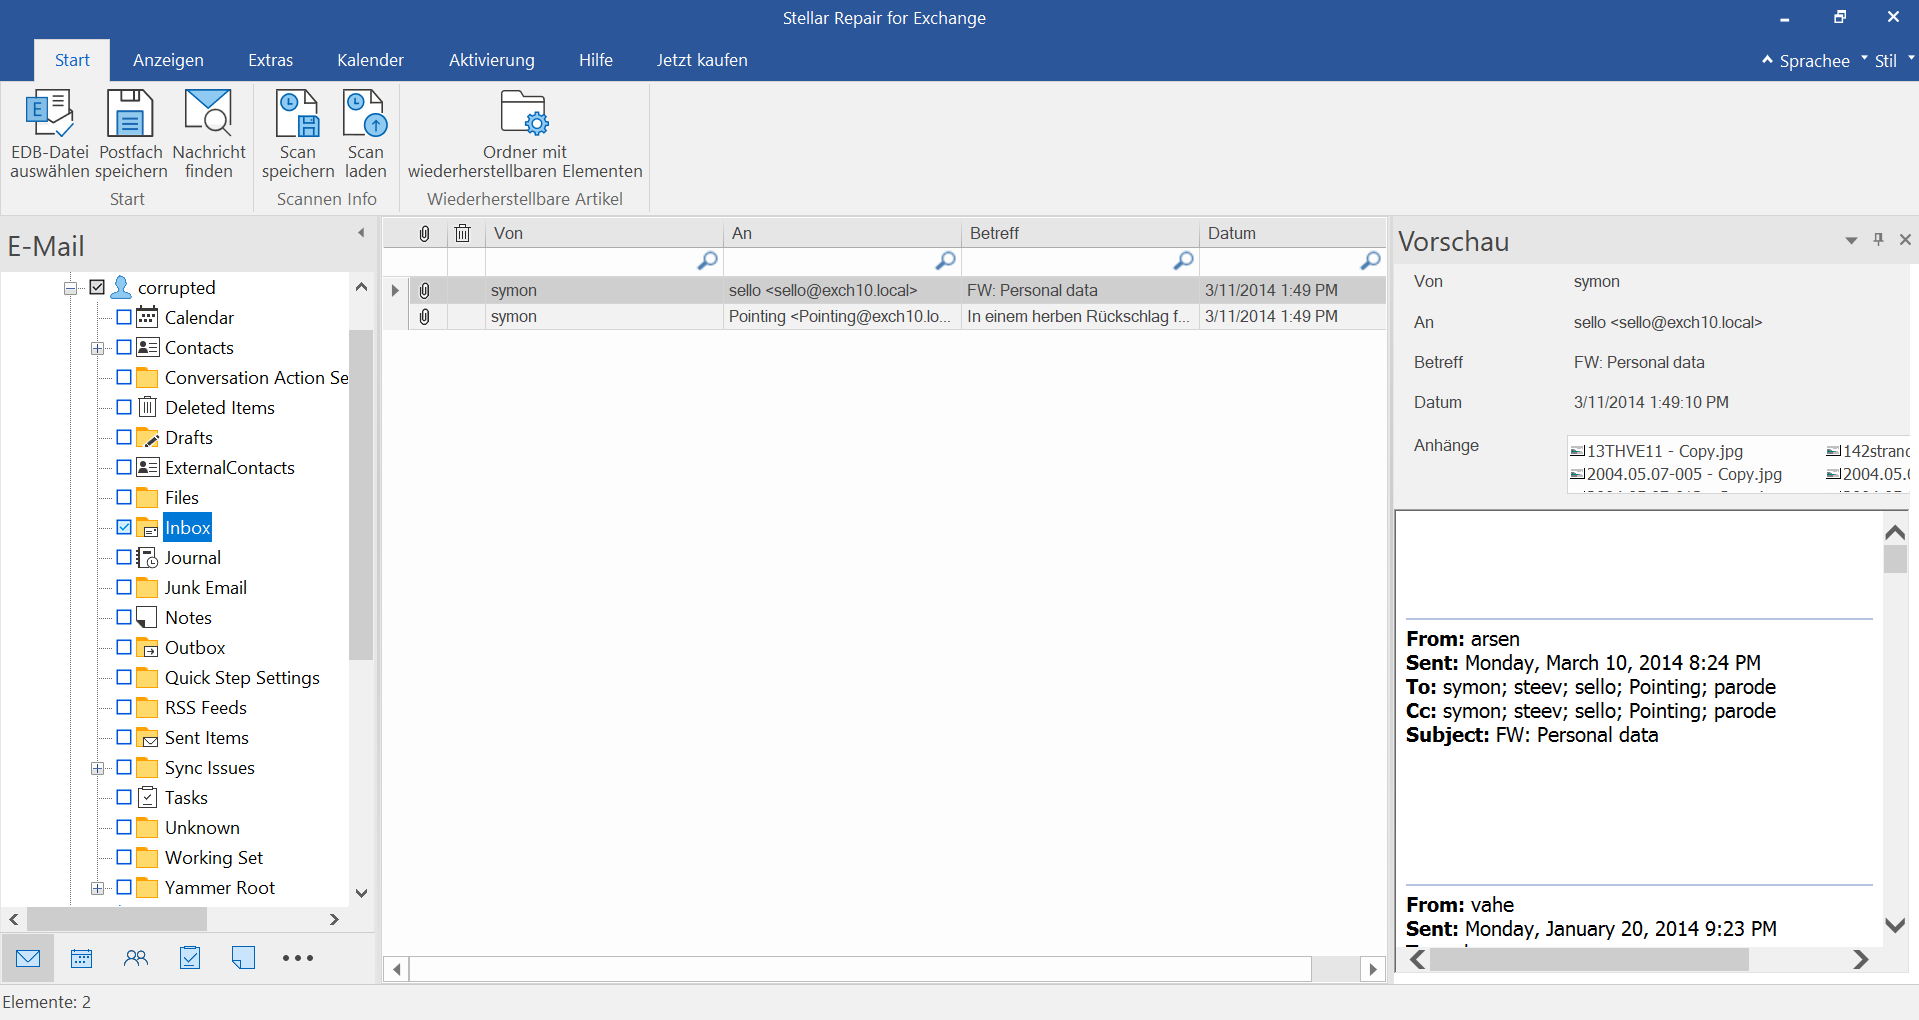This screenshot has width=1919, height=1020.
Task: Sort by deleted trash column header
Action: pyautogui.click(x=463, y=233)
